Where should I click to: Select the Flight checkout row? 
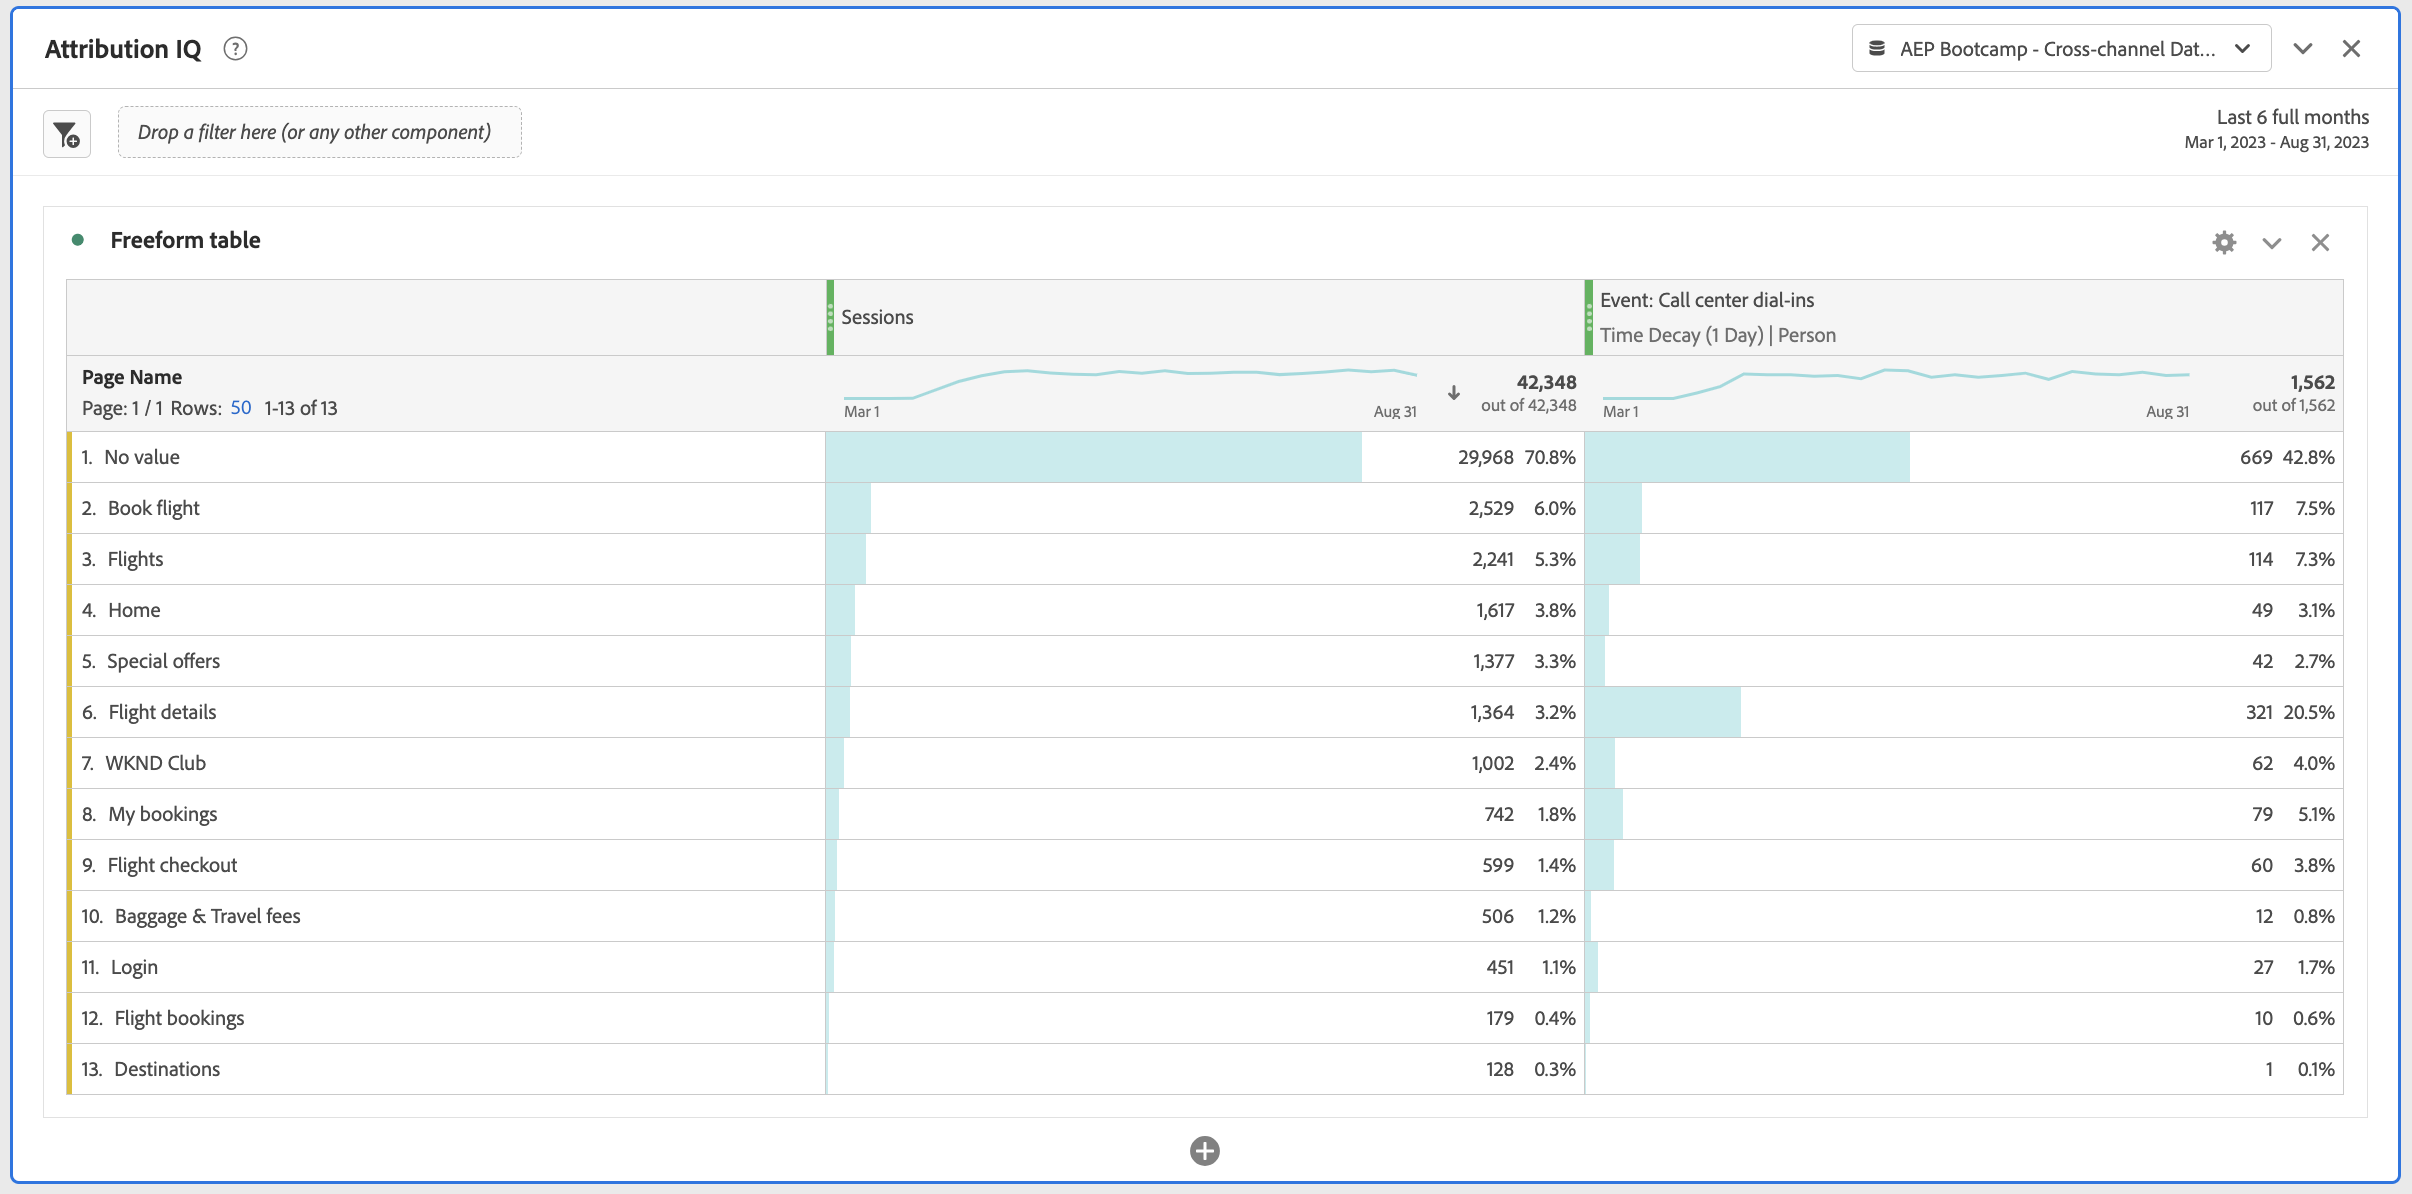pos(1205,865)
